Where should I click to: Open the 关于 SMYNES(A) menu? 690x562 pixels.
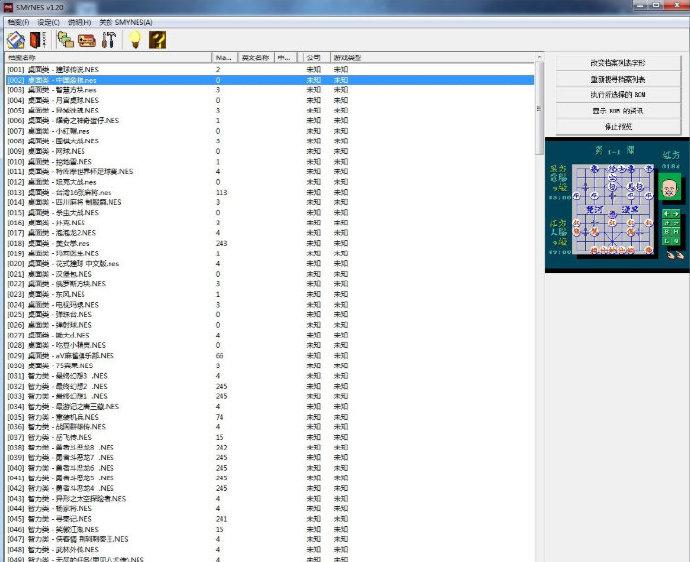pos(125,22)
